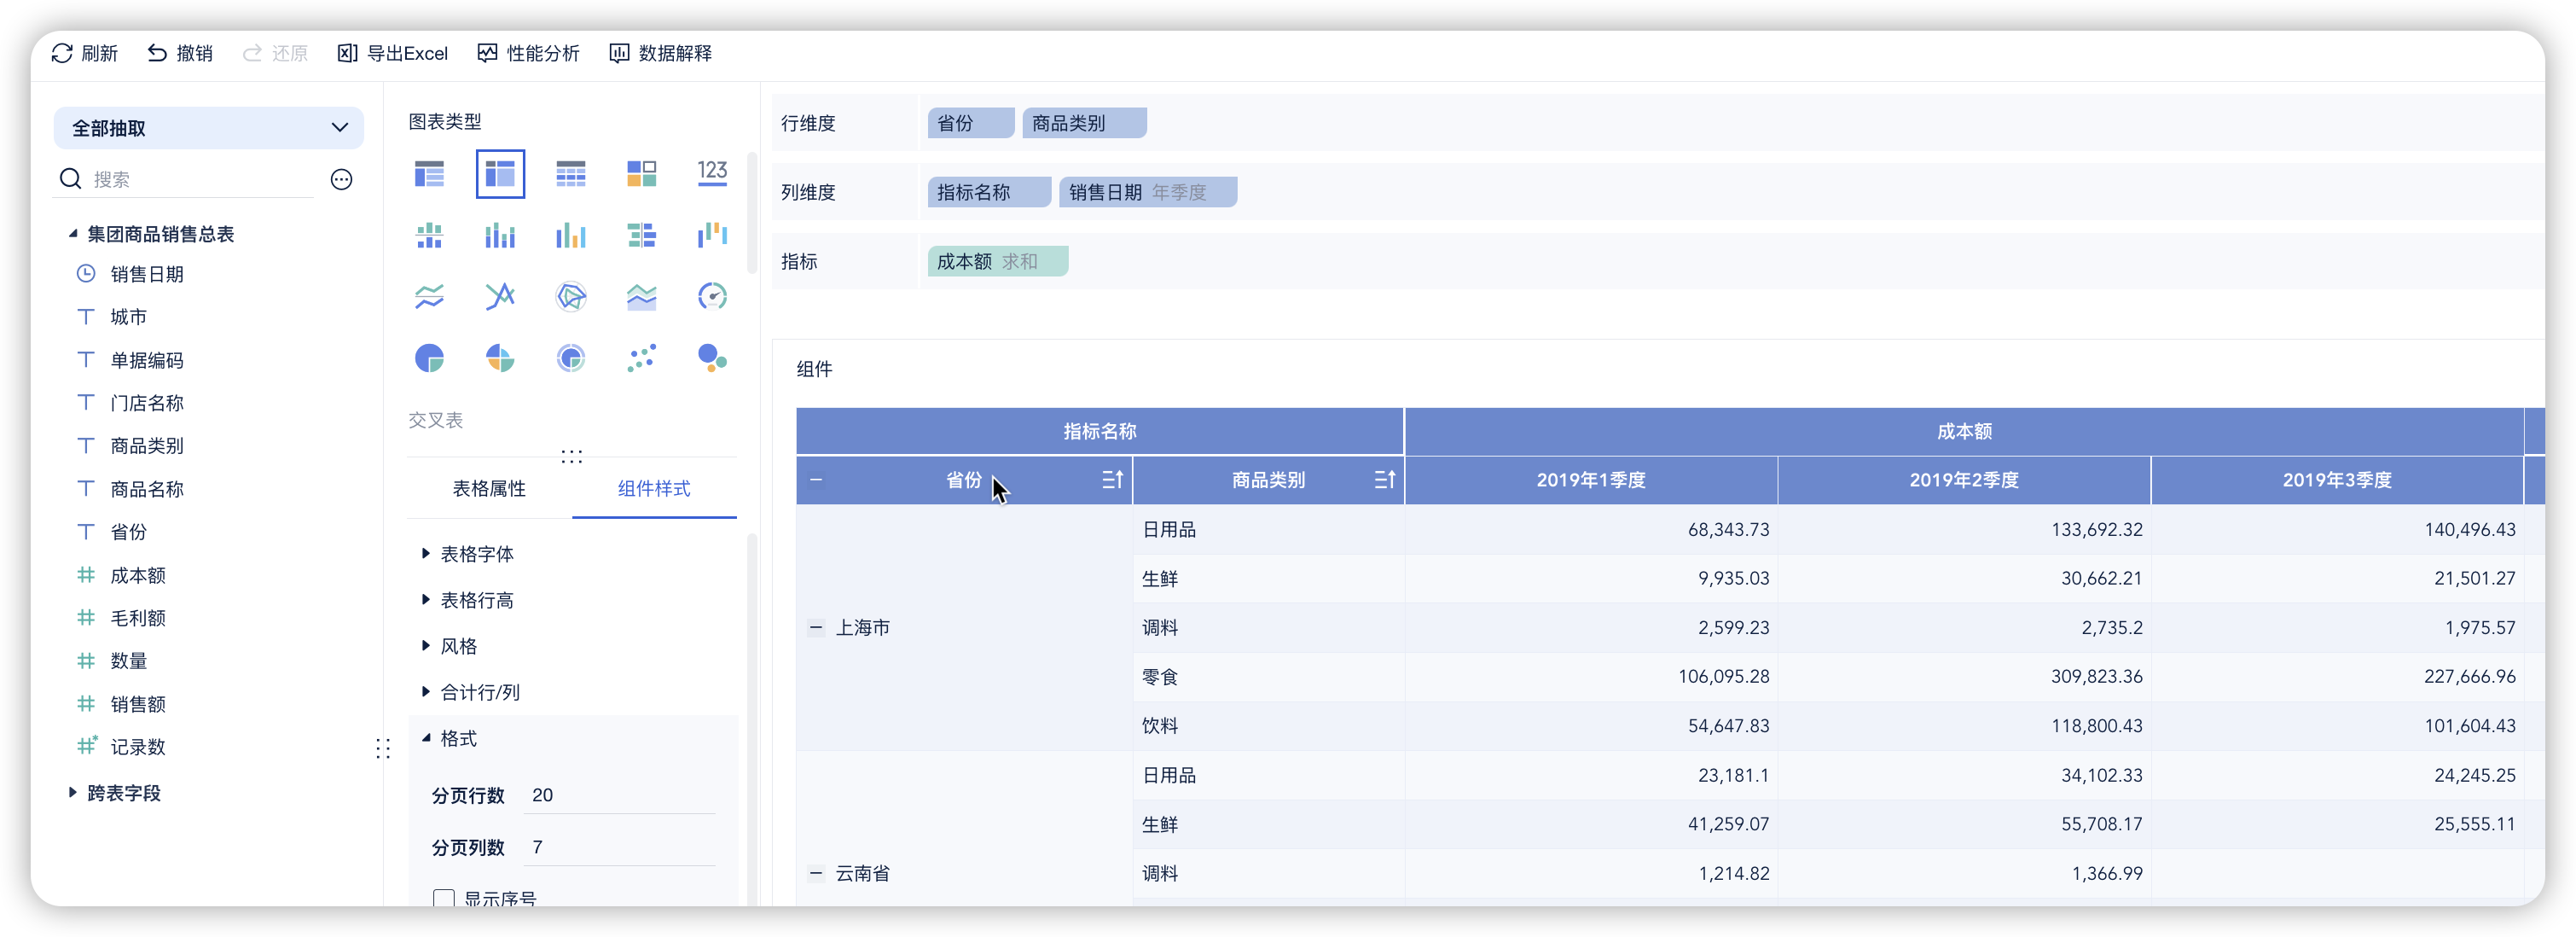
Task: Collapse the 云南省 row group
Action: (816, 873)
